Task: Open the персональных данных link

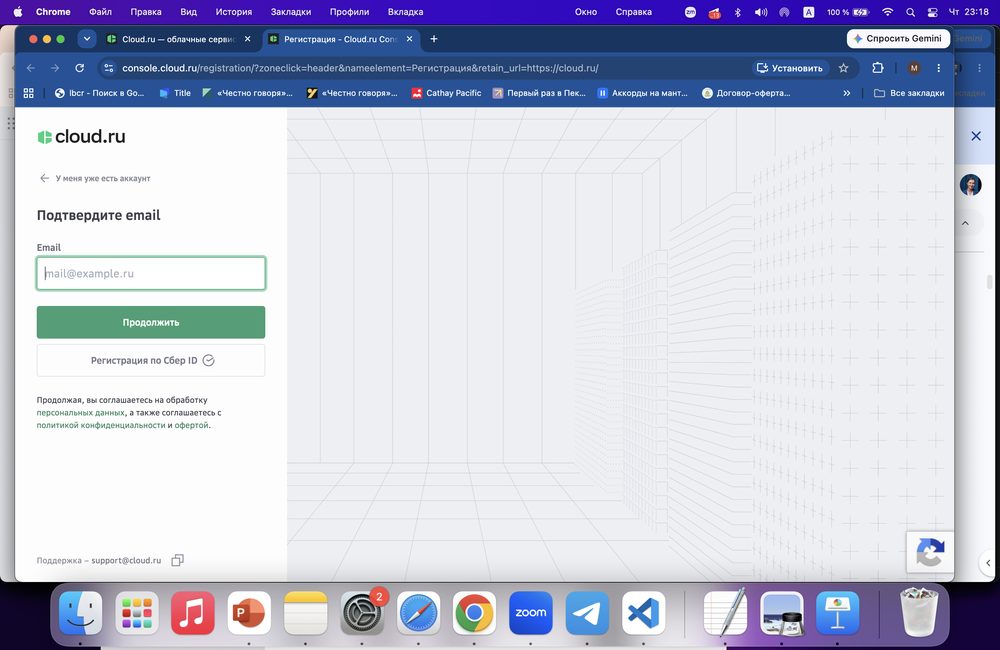Action: [x=80, y=413]
